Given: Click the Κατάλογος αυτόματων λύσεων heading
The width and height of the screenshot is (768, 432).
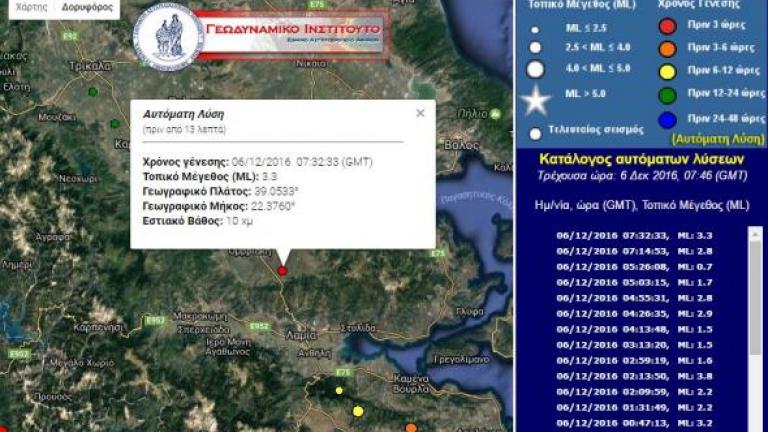Looking at the screenshot, I should tap(641, 159).
